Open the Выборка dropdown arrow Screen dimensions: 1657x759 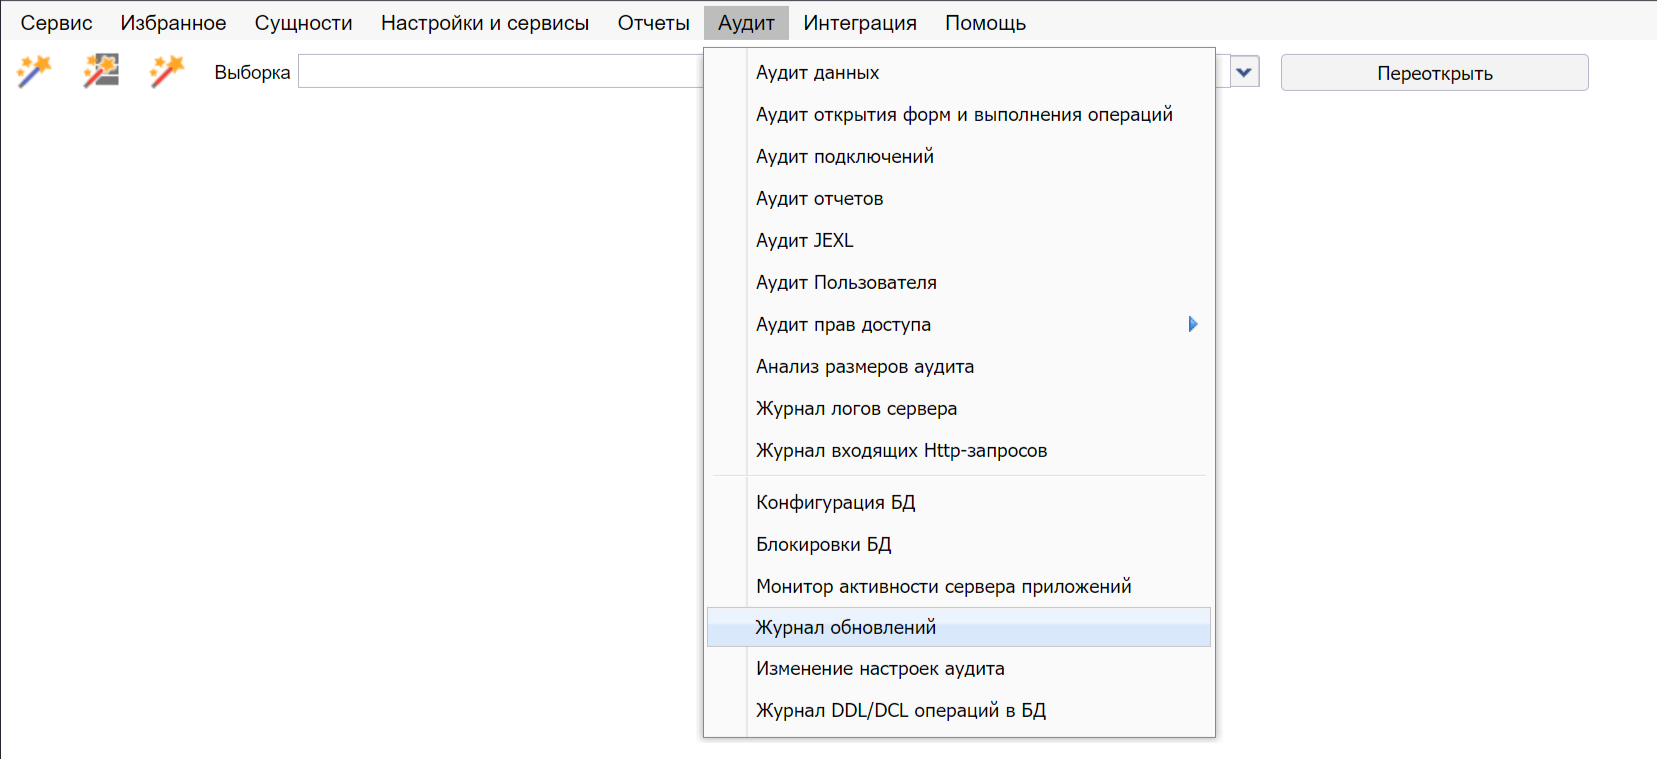[x=1244, y=72]
